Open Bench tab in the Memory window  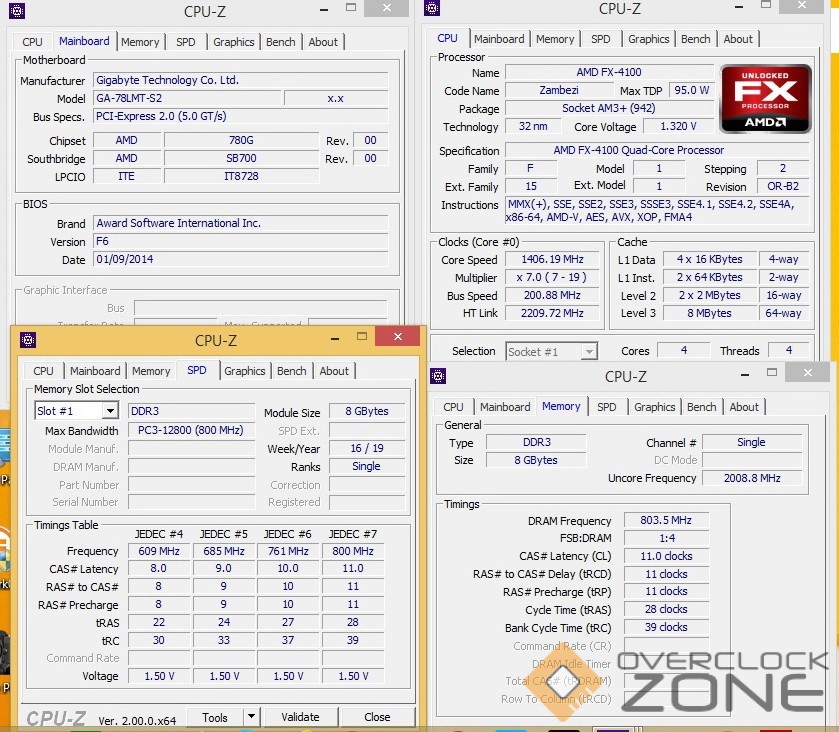coord(701,407)
